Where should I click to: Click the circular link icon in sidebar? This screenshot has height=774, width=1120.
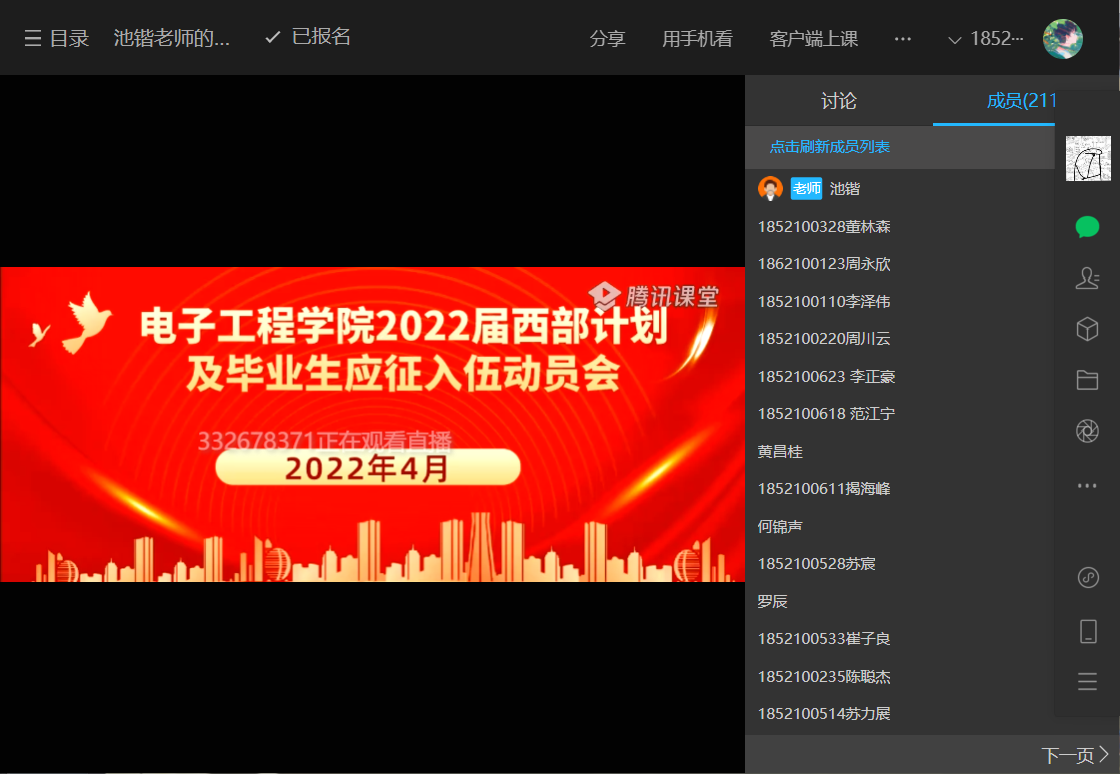[x=1087, y=578]
